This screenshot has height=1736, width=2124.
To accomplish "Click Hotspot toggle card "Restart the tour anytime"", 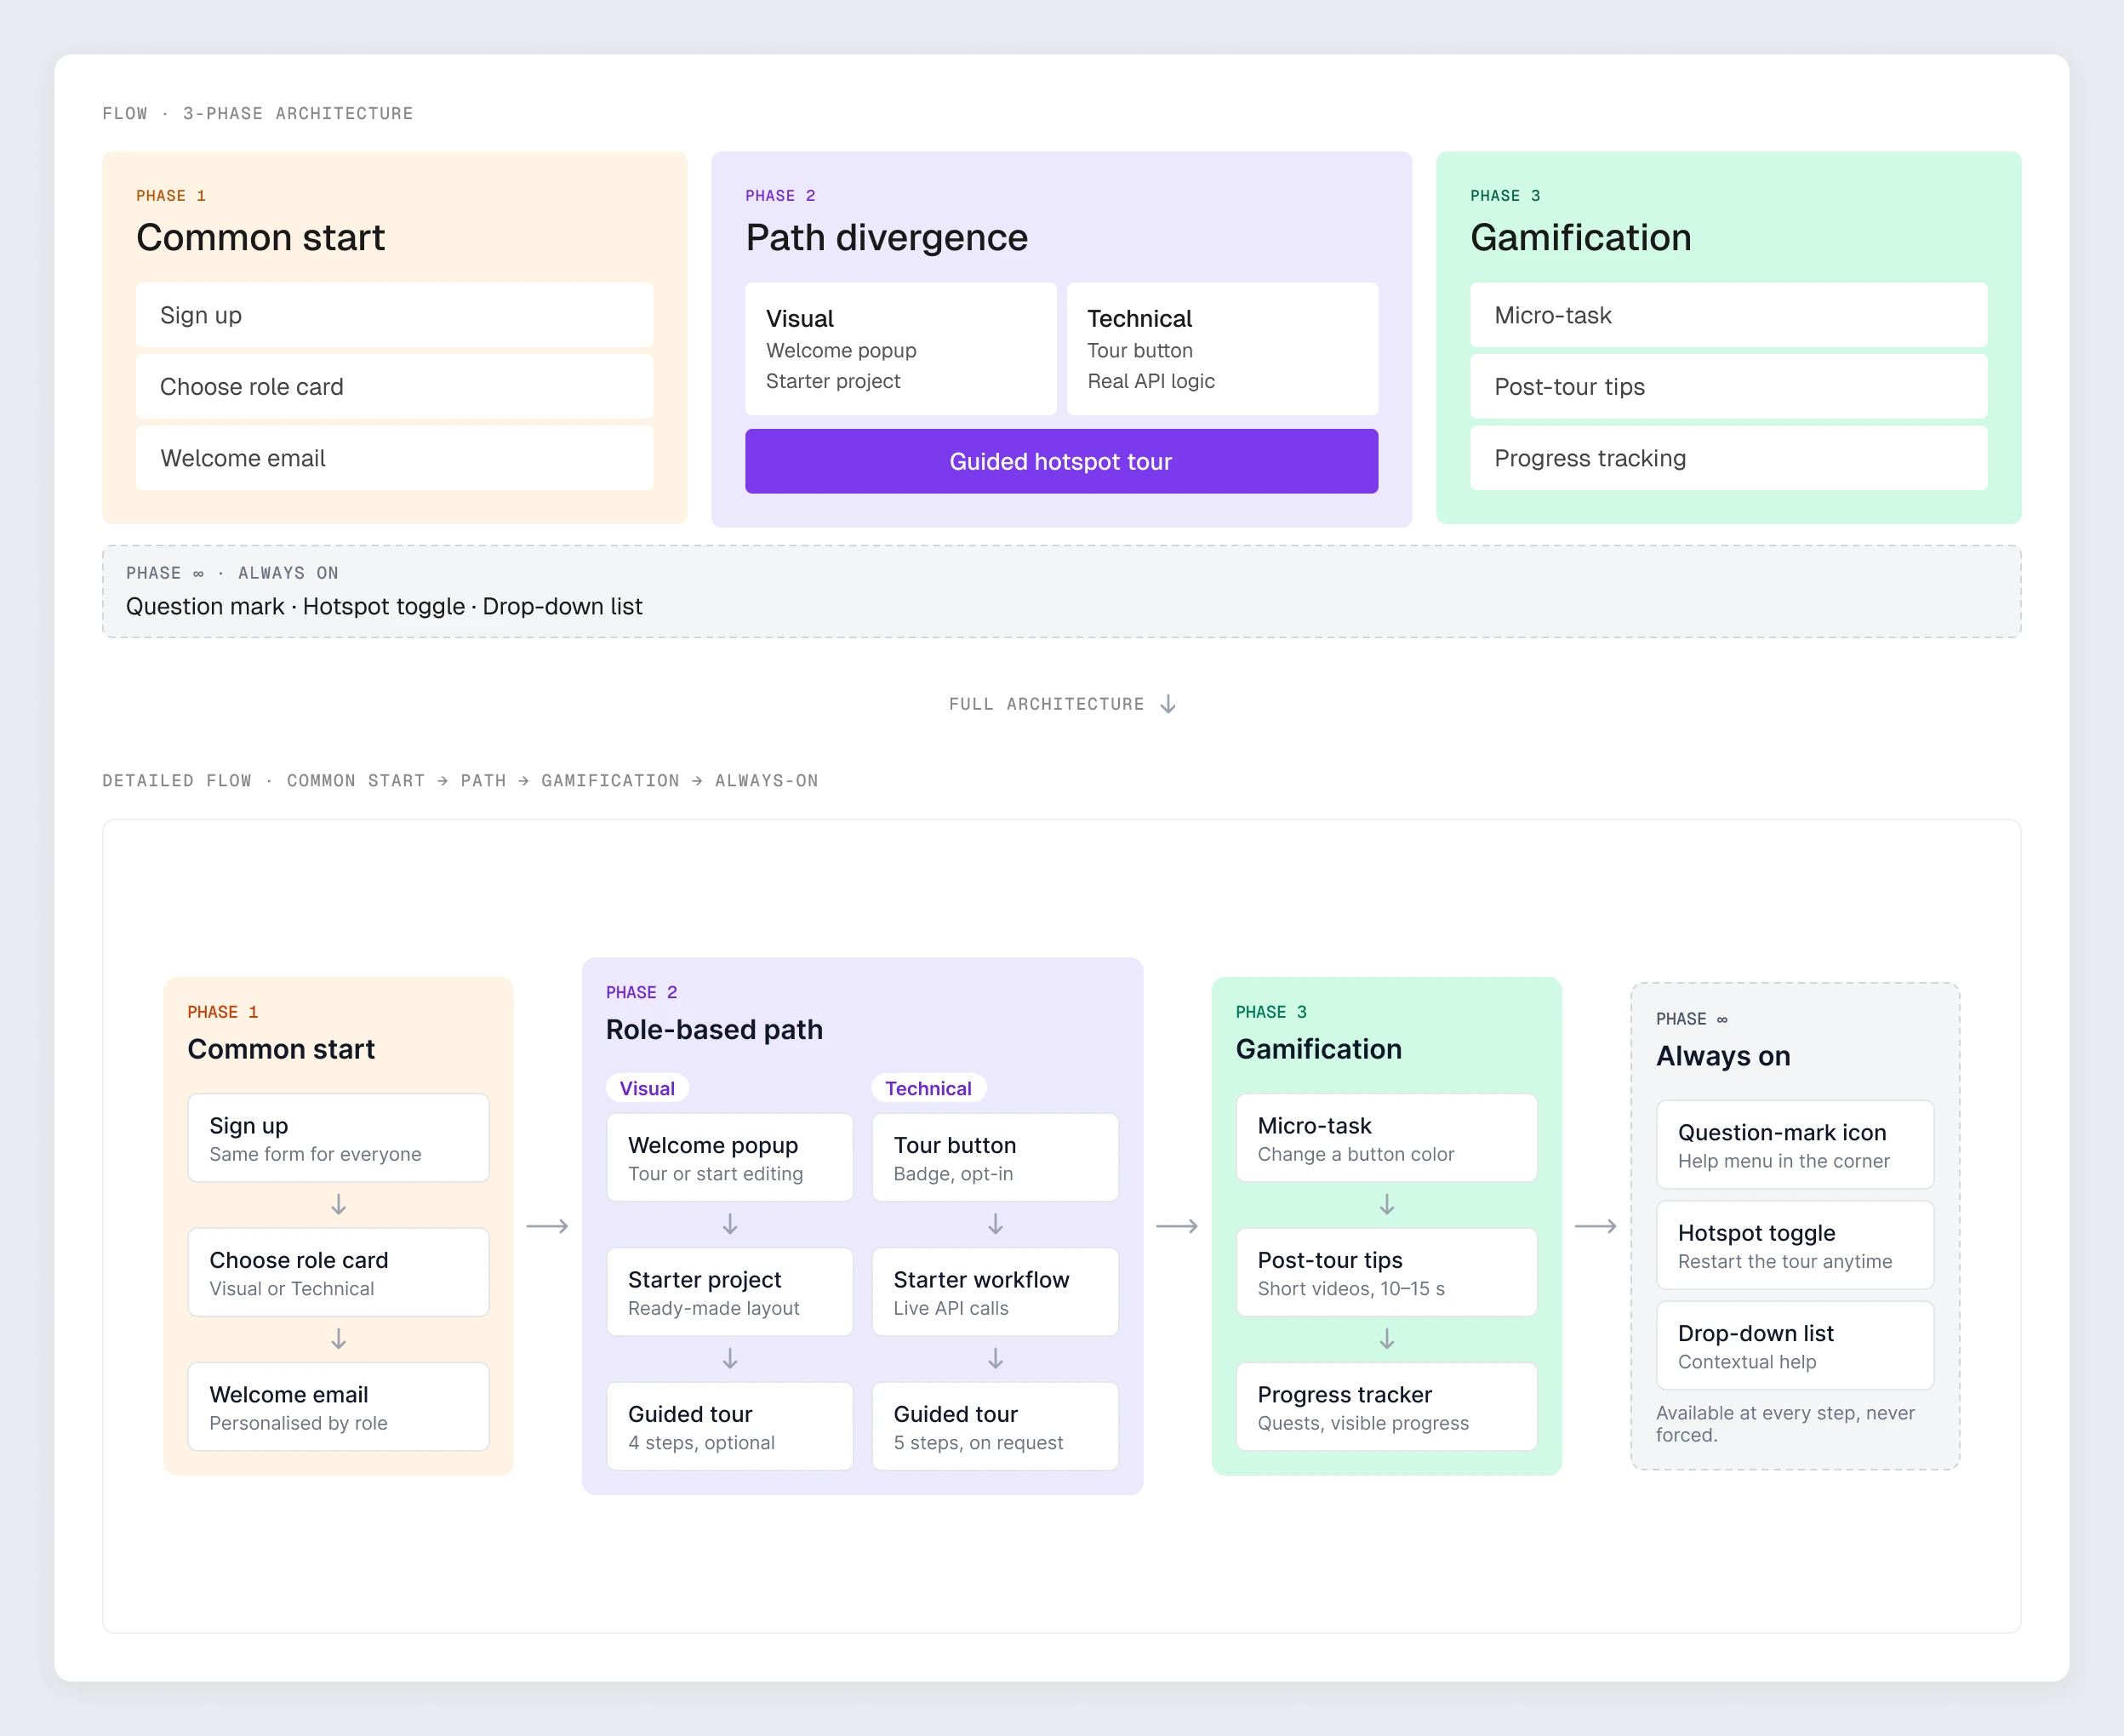I will pos(1795,1245).
